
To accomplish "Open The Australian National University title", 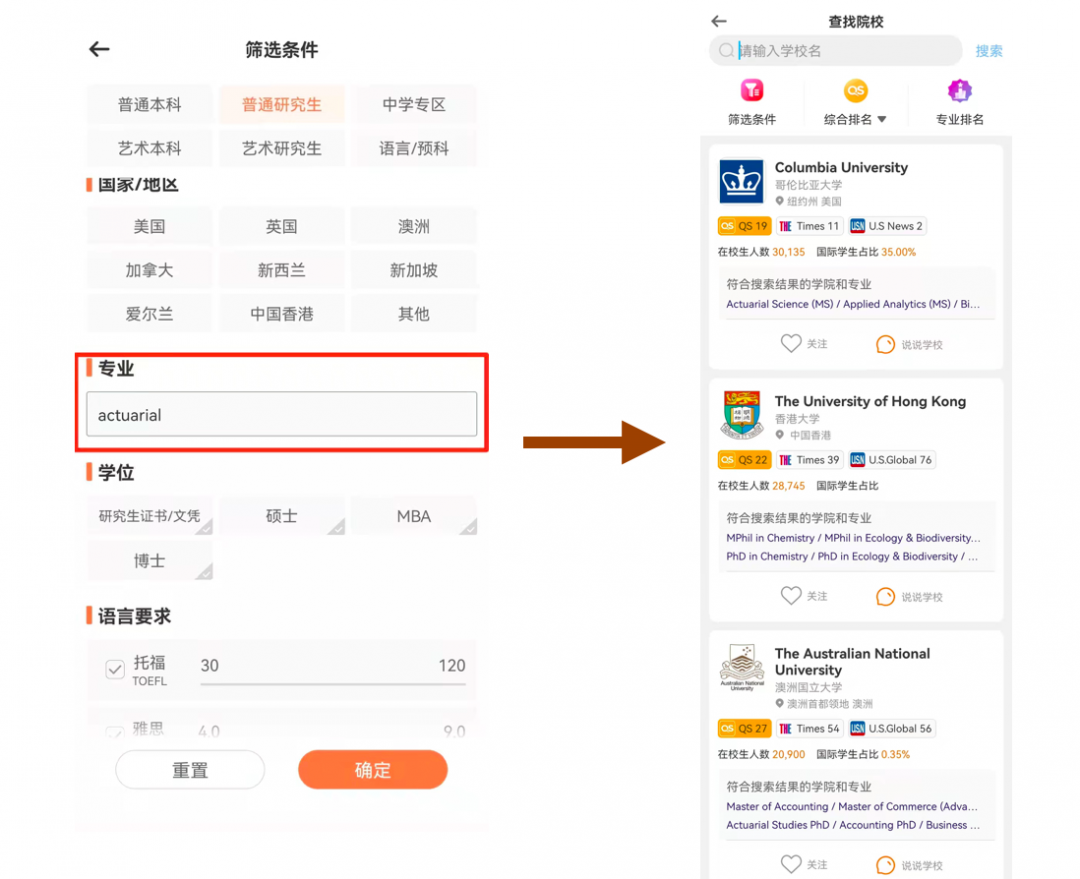I will pyautogui.click(x=852, y=661).
